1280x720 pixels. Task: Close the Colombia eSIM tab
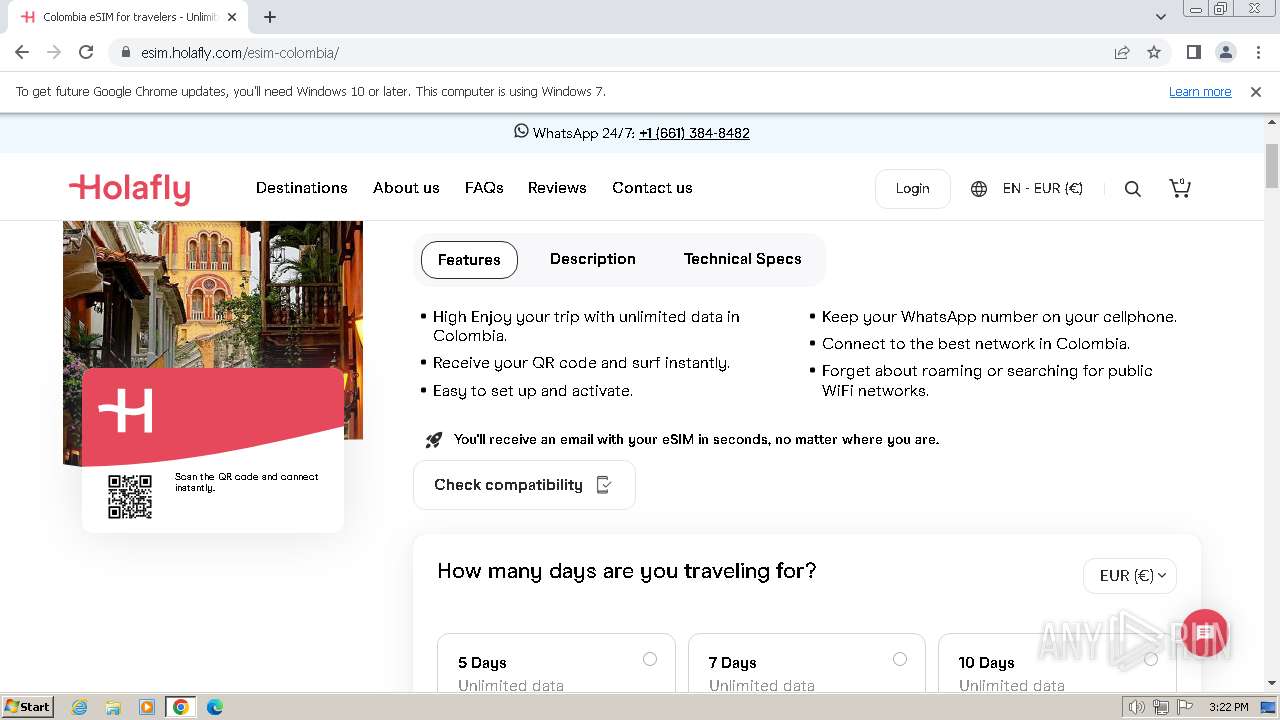tap(232, 17)
